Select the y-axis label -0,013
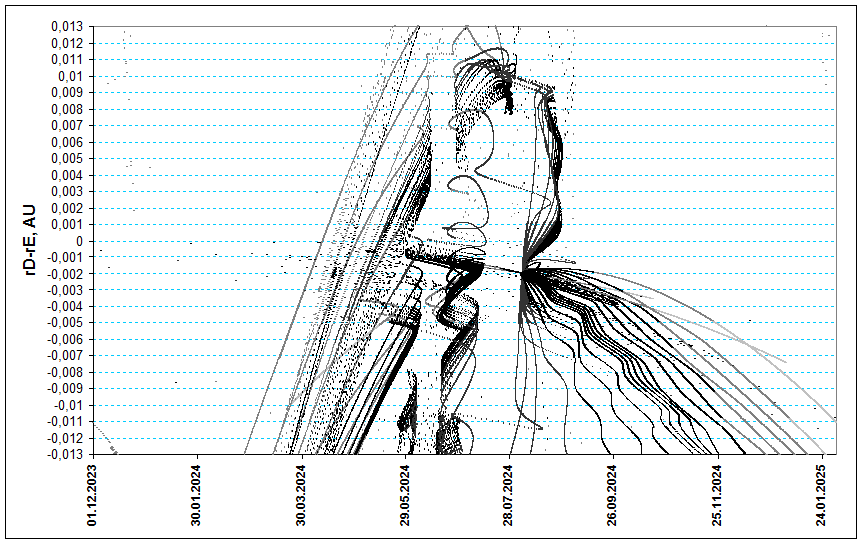 [65, 455]
